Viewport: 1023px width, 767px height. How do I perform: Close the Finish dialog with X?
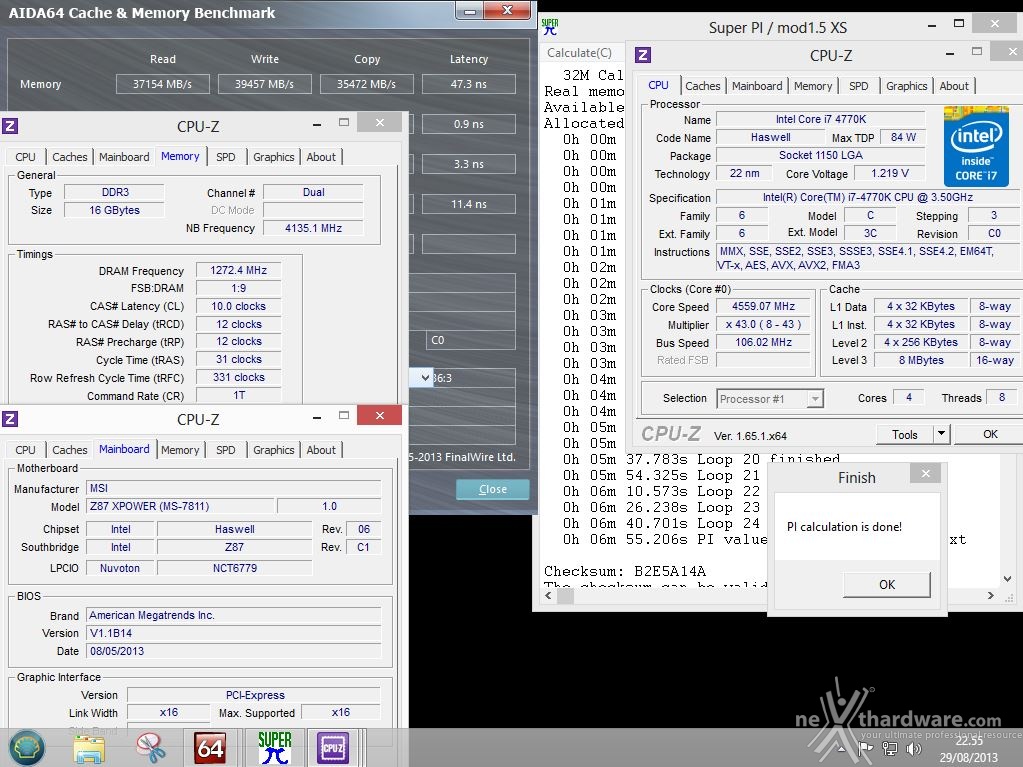point(925,474)
